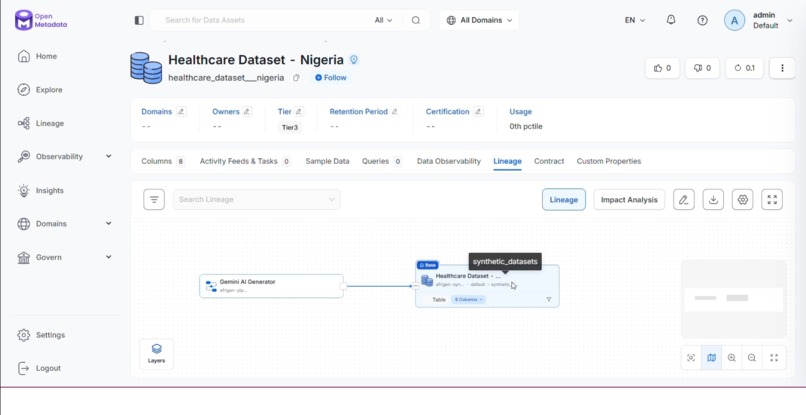Select the Gemini AI Generator node

tap(271, 286)
